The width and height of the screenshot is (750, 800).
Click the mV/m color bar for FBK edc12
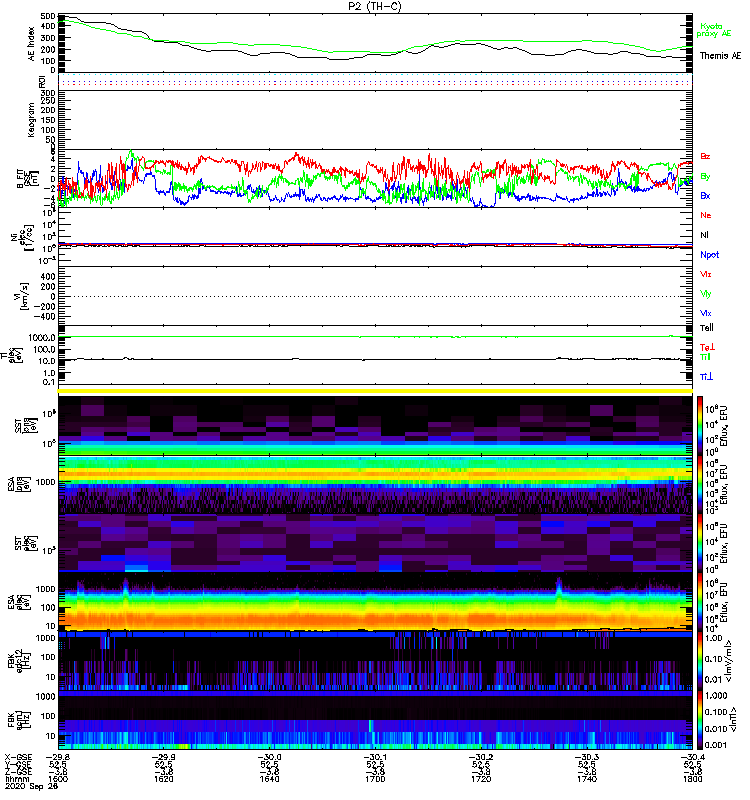pos(700,661)
